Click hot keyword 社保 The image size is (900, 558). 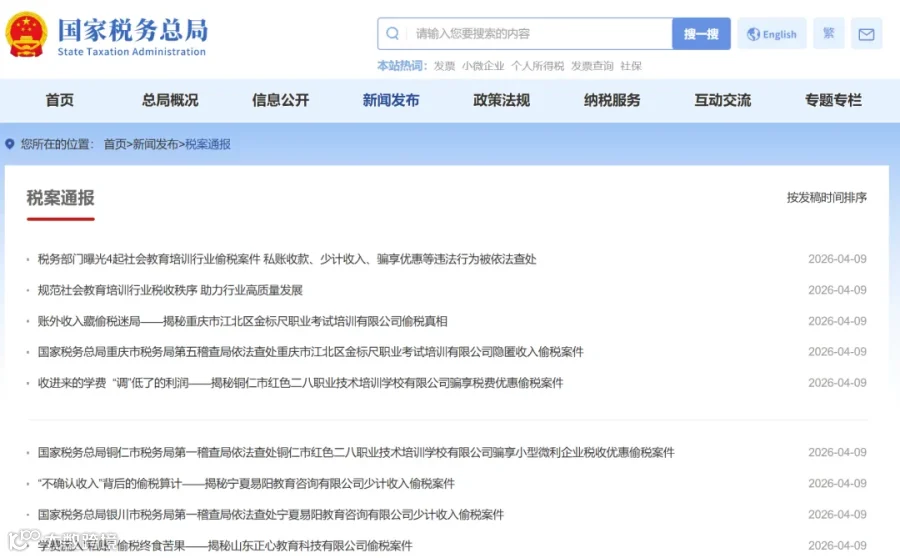631,66
